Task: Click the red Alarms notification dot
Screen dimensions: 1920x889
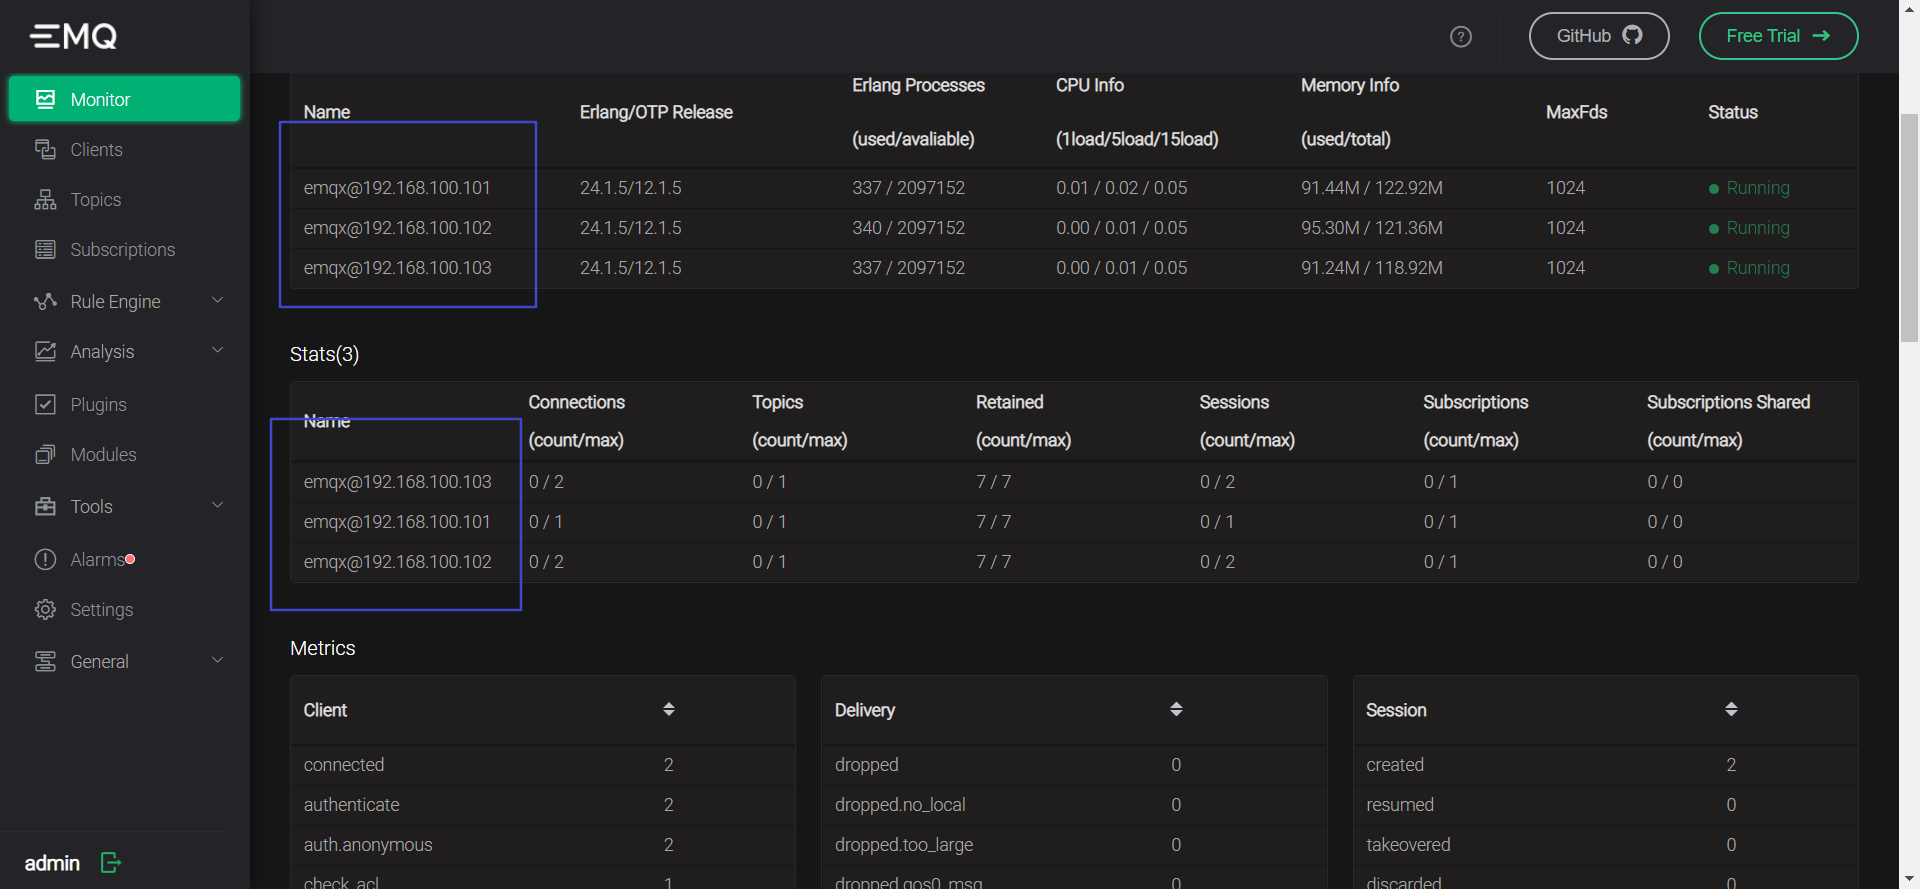Action: (x=130, y=559)
